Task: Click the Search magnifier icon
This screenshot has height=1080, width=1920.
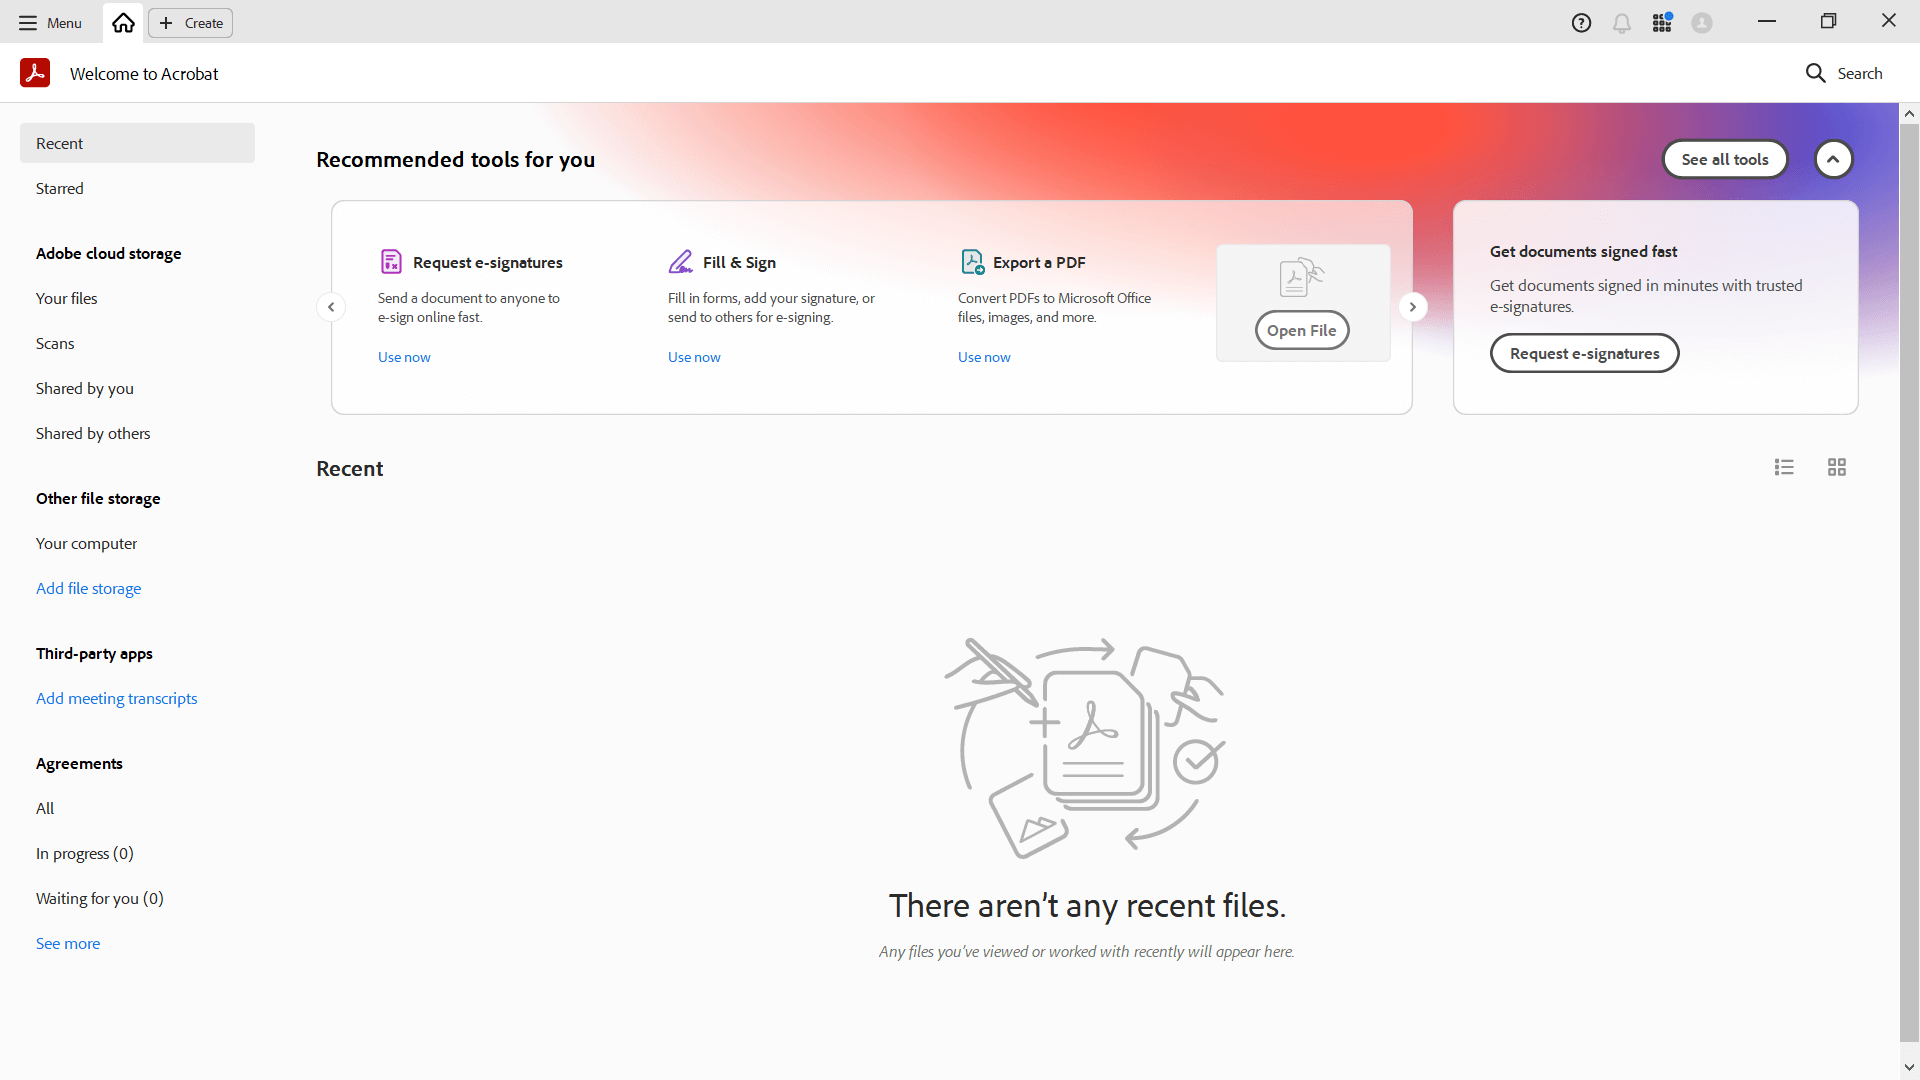Action: [1816, 73]
